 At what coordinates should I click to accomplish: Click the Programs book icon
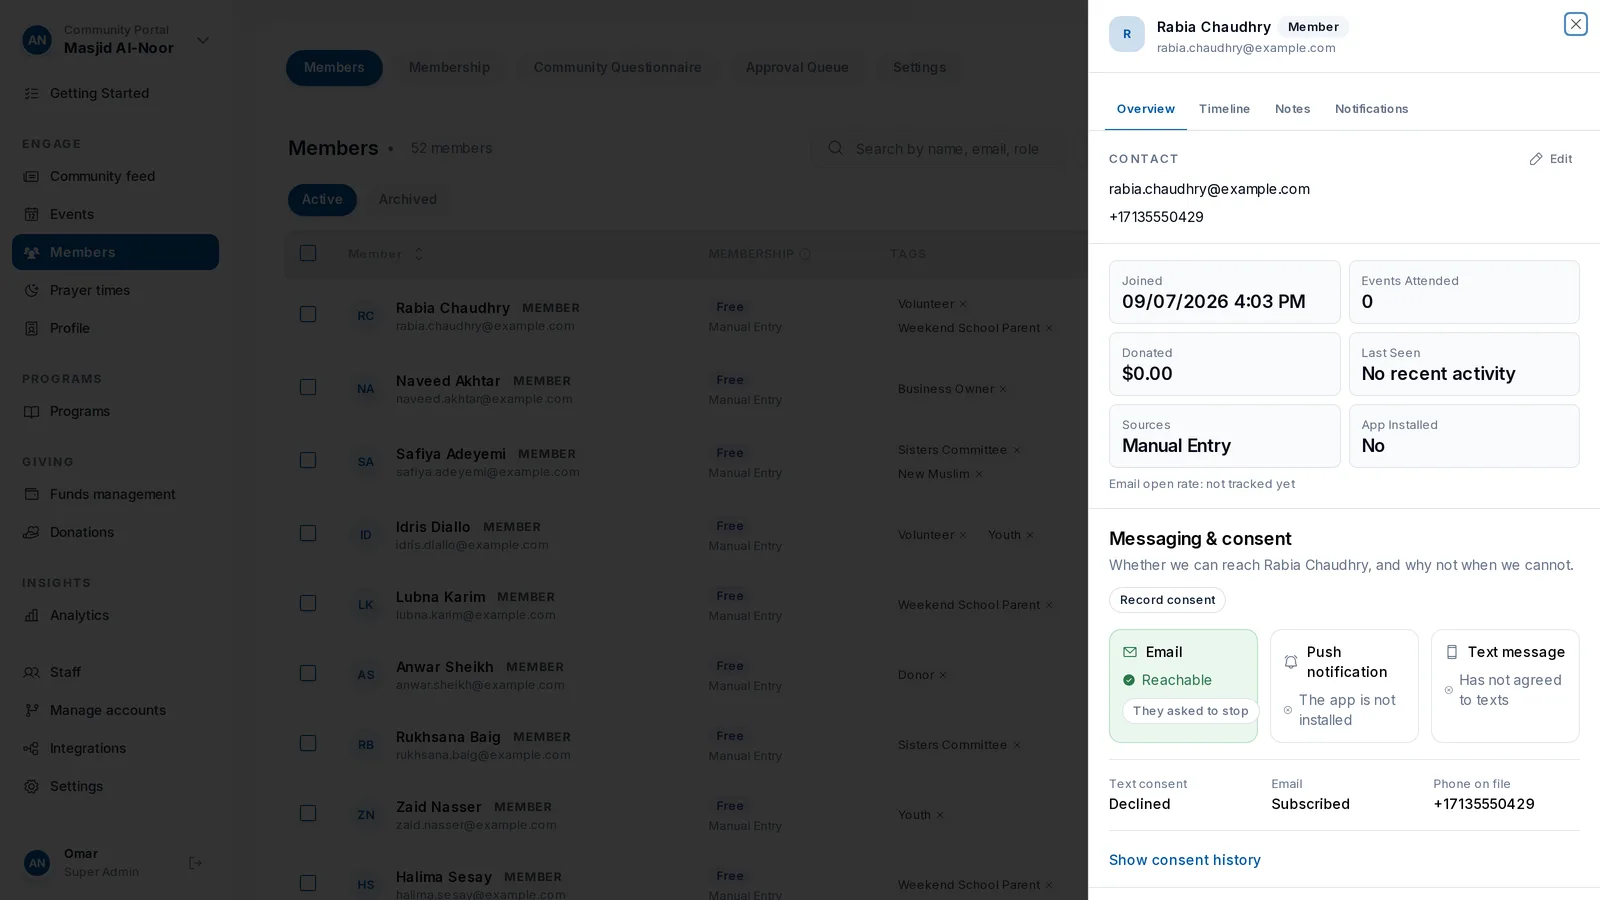[x=32, y=411]
